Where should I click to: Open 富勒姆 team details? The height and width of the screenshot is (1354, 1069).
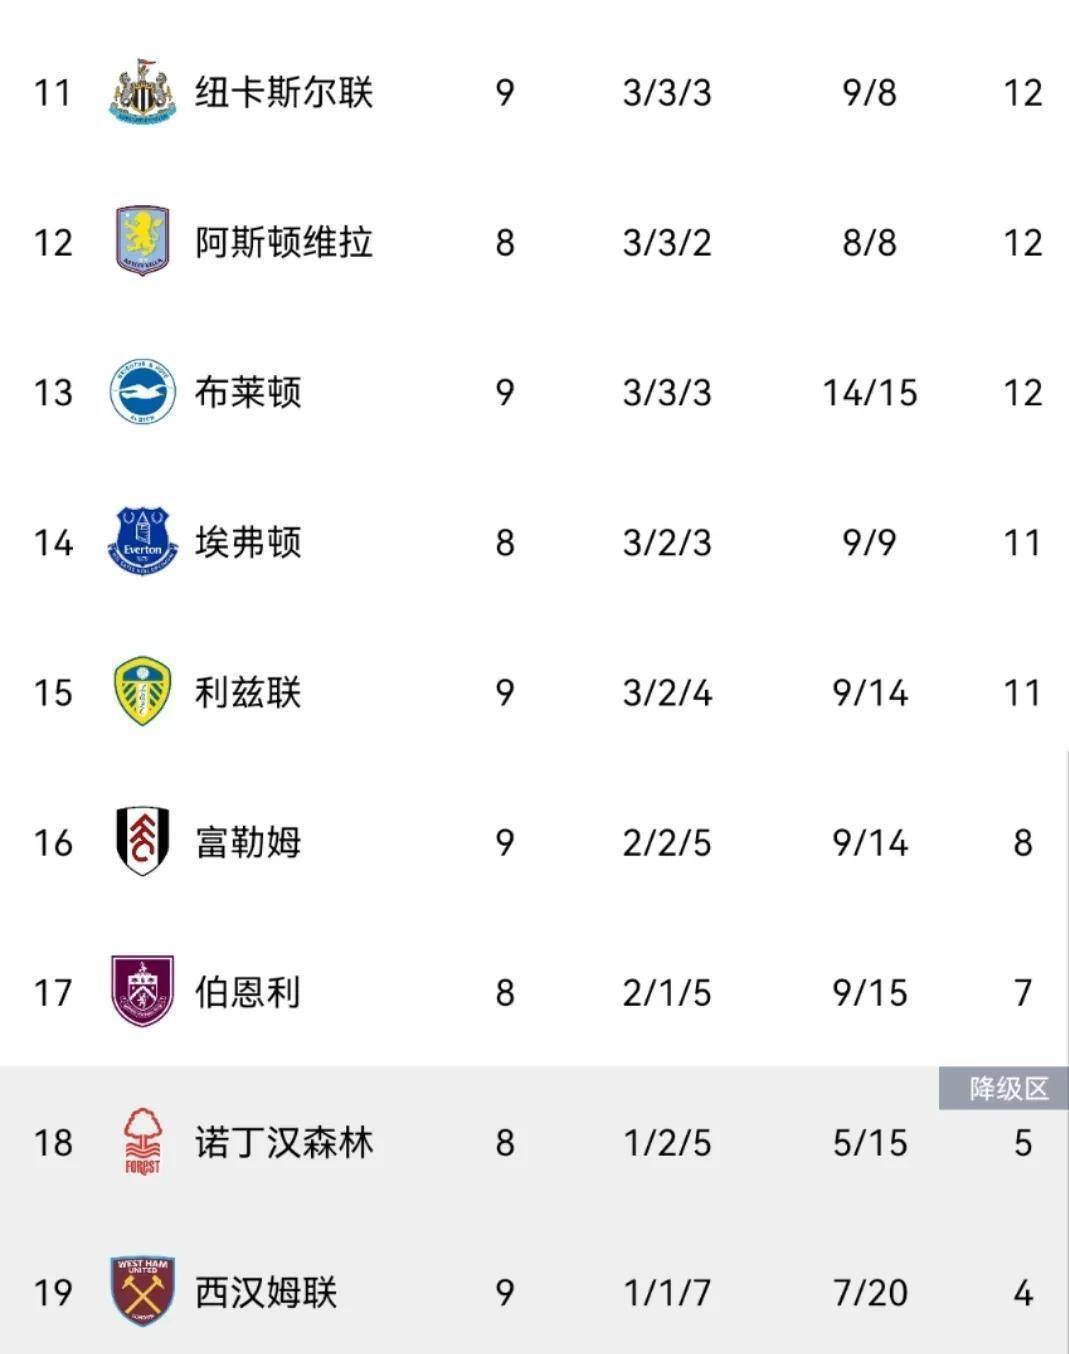coord(248,842)
